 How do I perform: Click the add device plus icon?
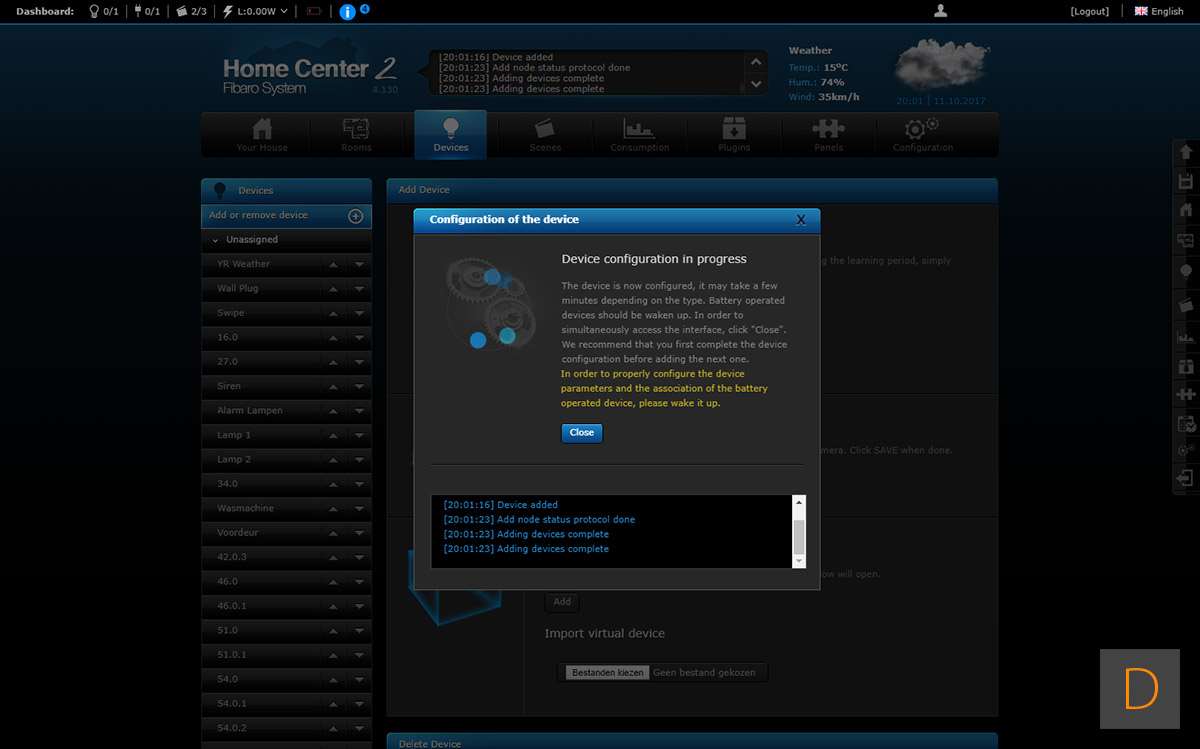point(355,216)
